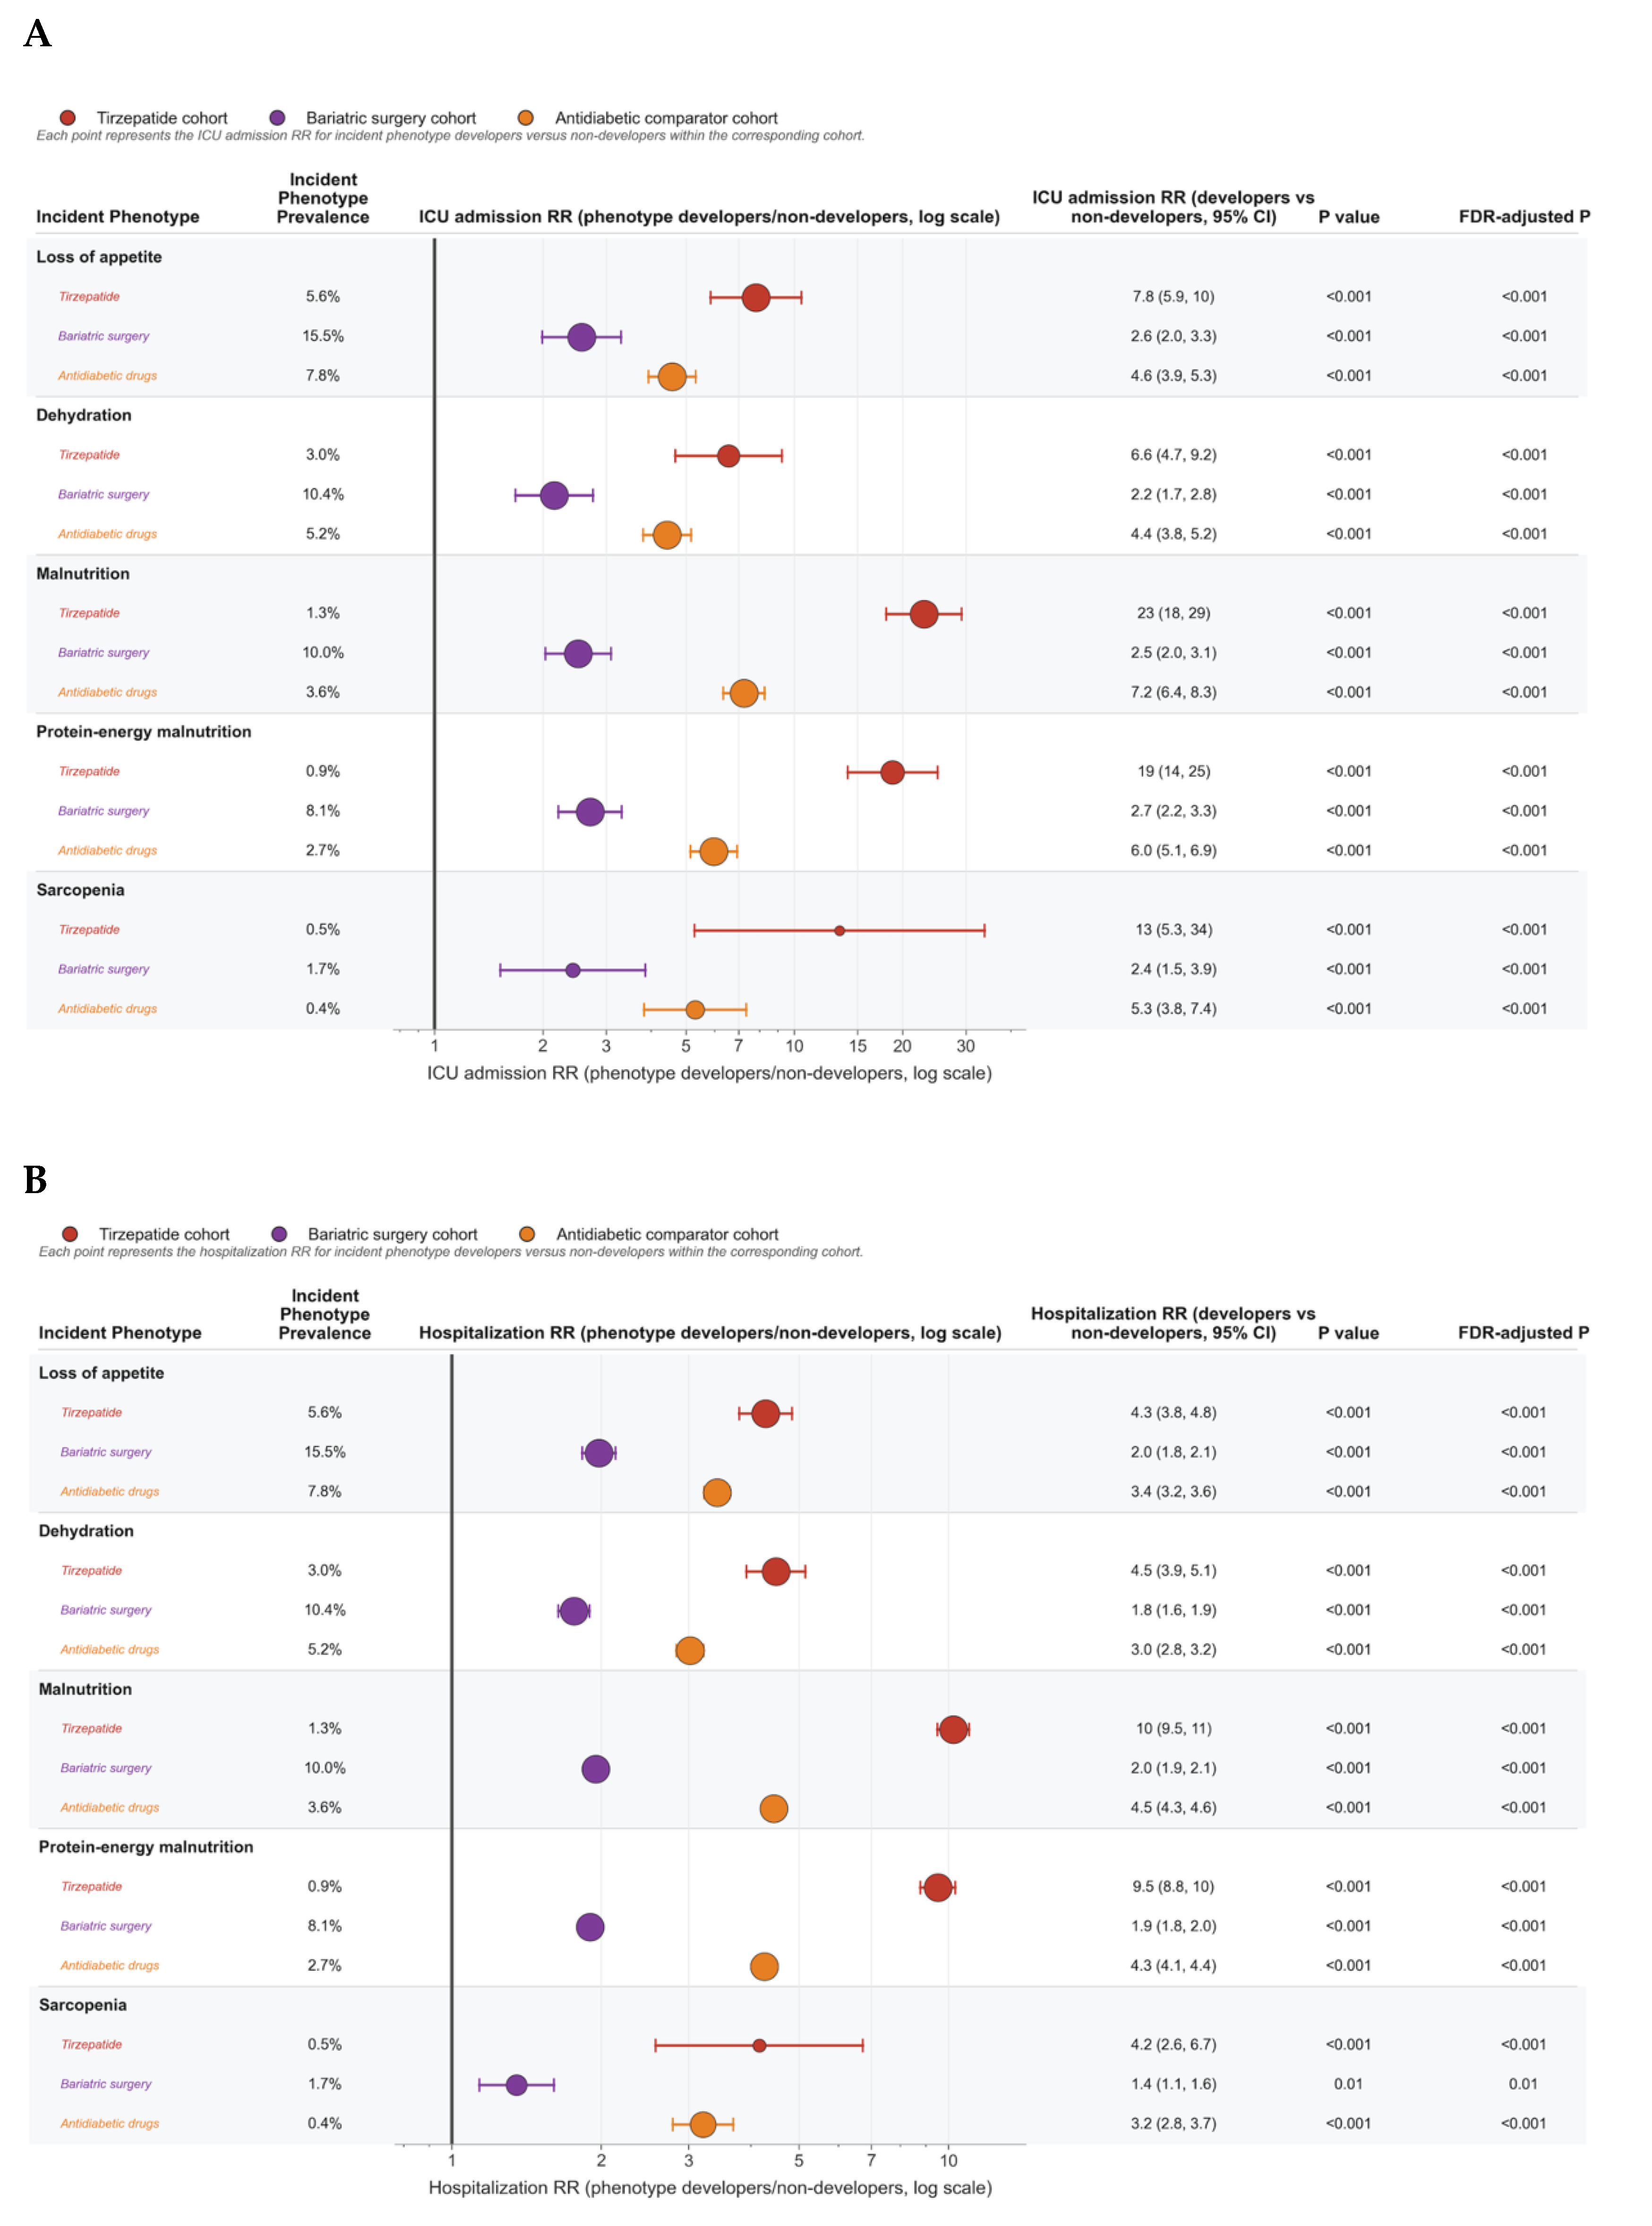
Task: Click the Protein-energy malnutrition heading in panel A
Action: point(144,732)
